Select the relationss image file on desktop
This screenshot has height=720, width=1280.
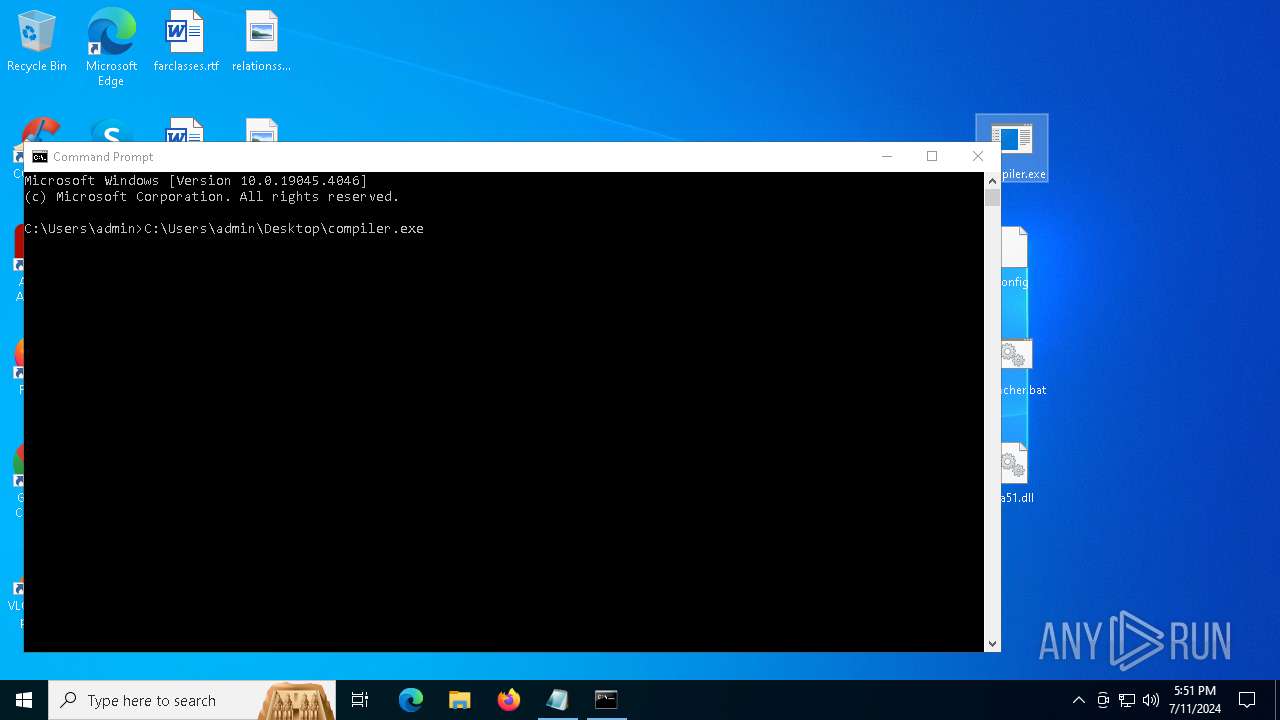coord(261,42)
